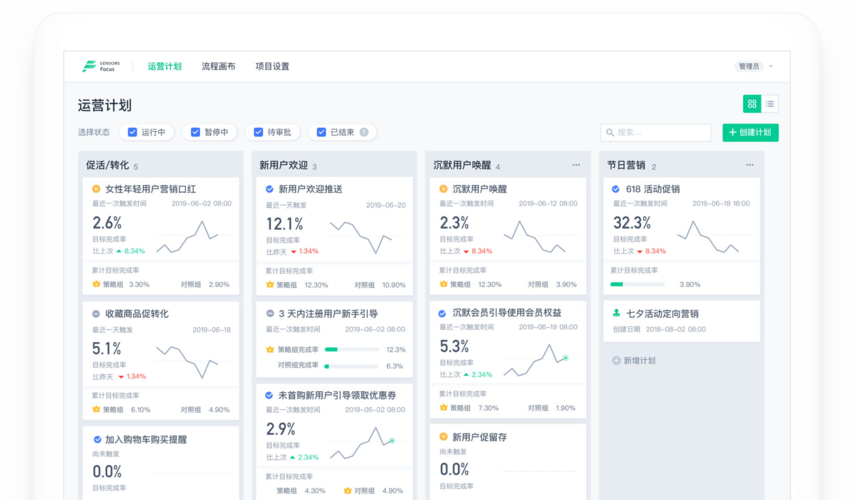Click the 5.3% completion rate value
Viewport: 854px width, 500px height.
tap(454, 346)
